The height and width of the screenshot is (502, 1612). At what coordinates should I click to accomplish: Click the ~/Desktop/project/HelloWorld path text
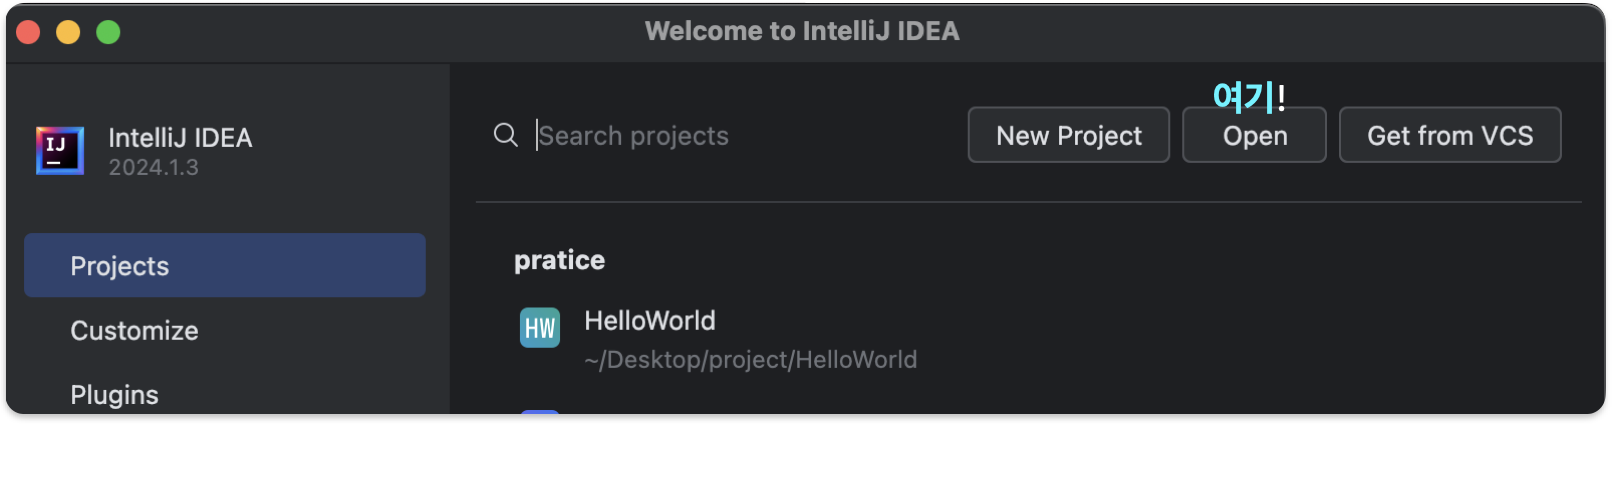point(751,360)
